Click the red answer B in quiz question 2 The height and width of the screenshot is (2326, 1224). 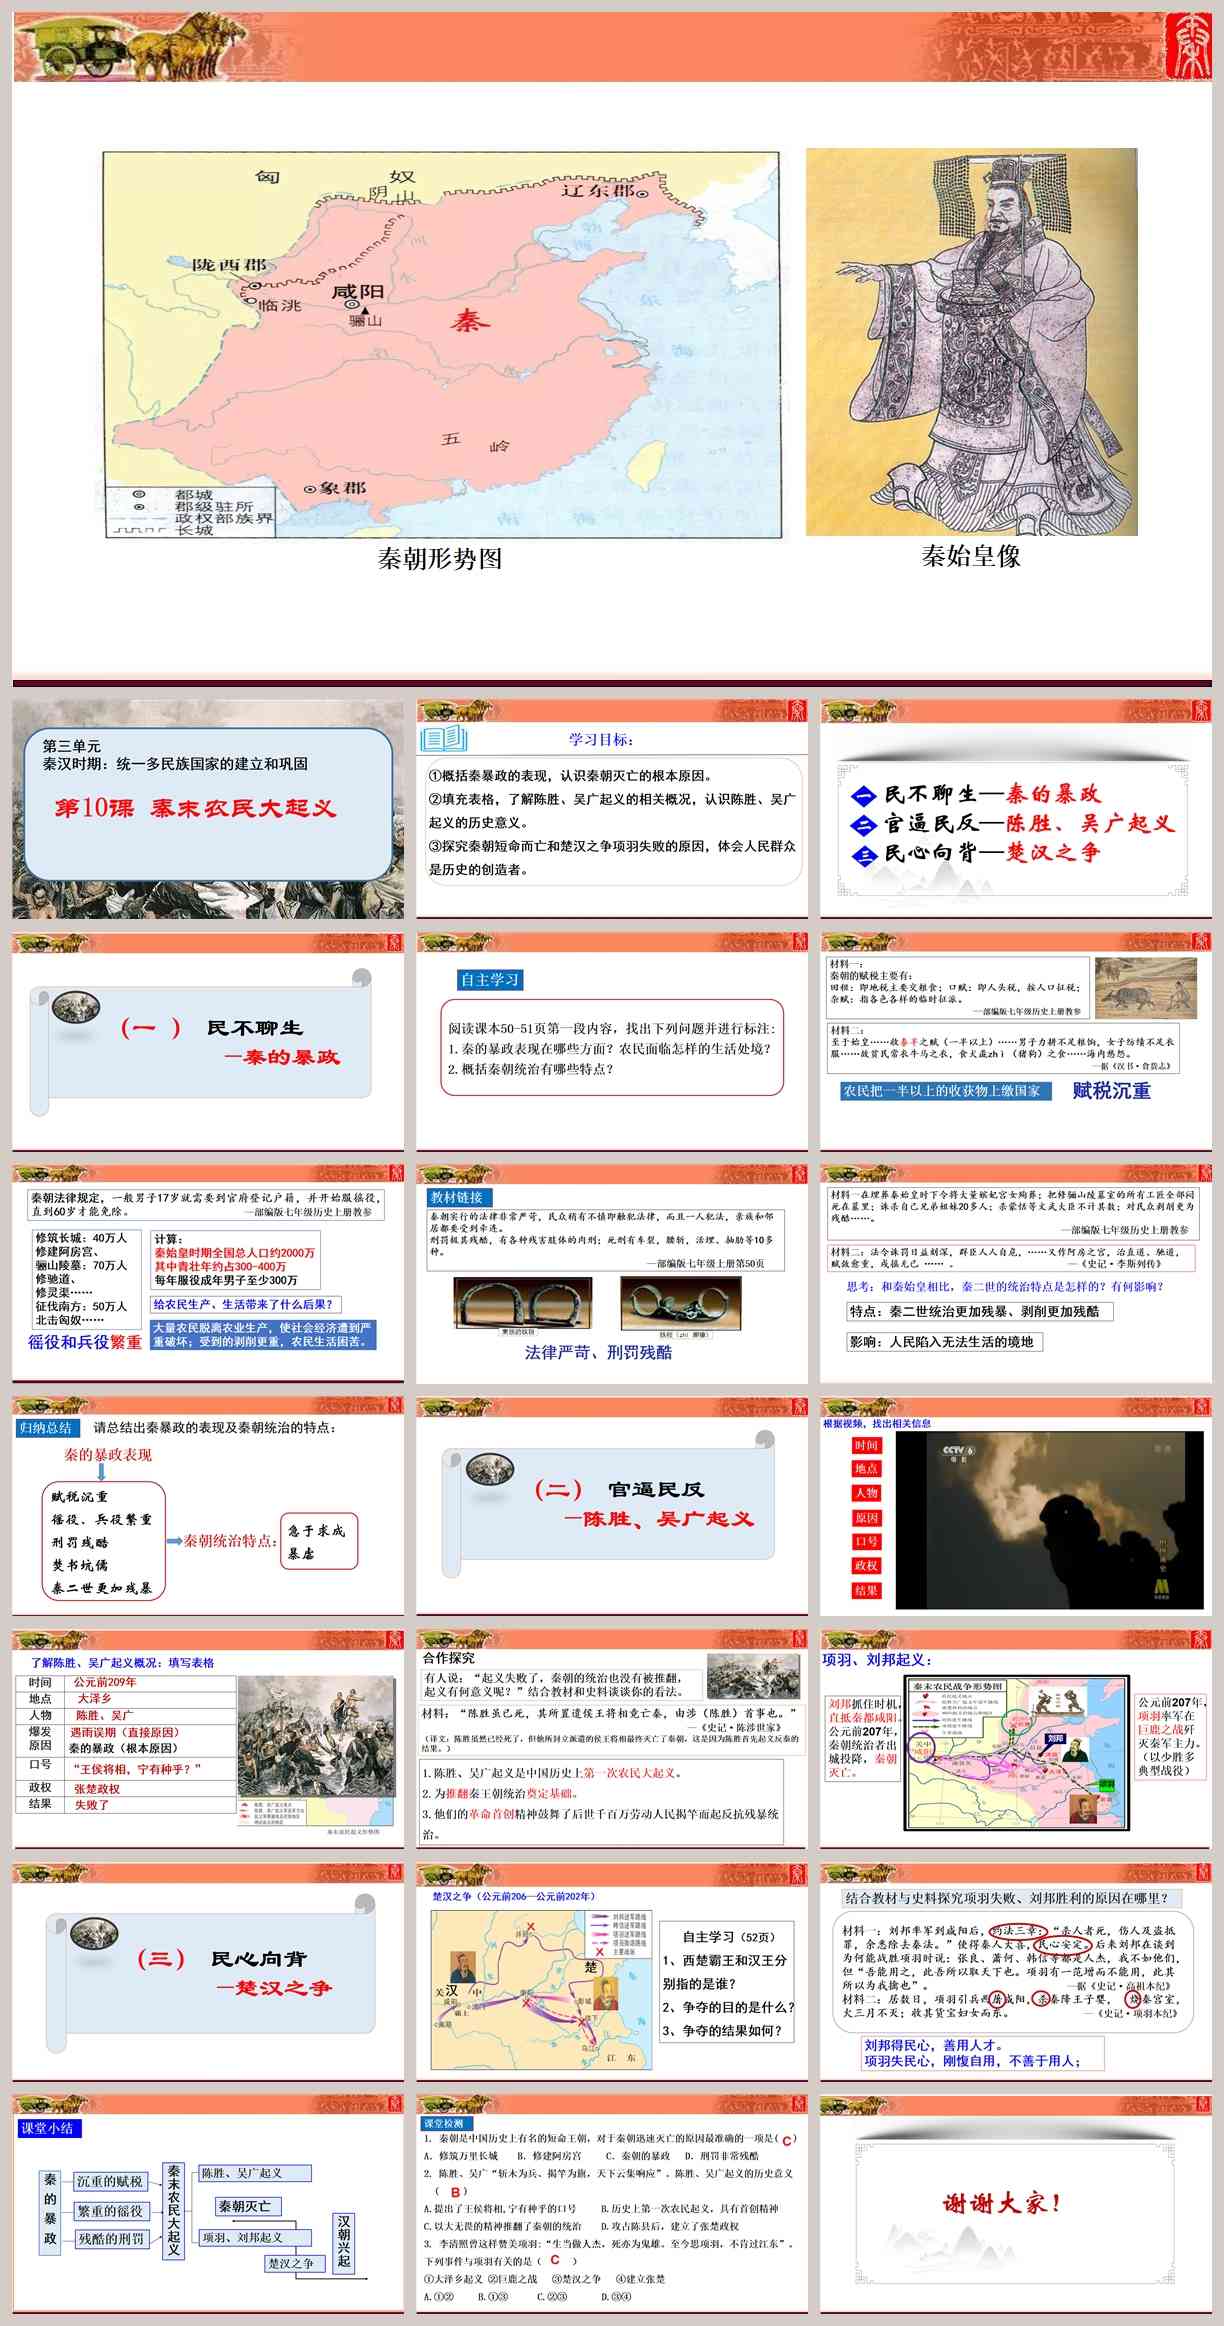pos(454,2191)
